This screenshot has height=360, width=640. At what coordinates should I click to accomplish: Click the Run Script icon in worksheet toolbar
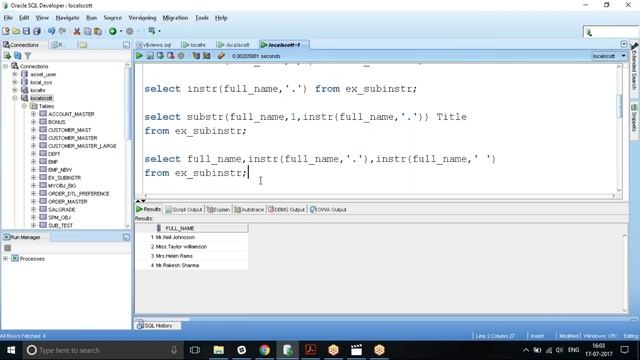(x=150, y=56)
